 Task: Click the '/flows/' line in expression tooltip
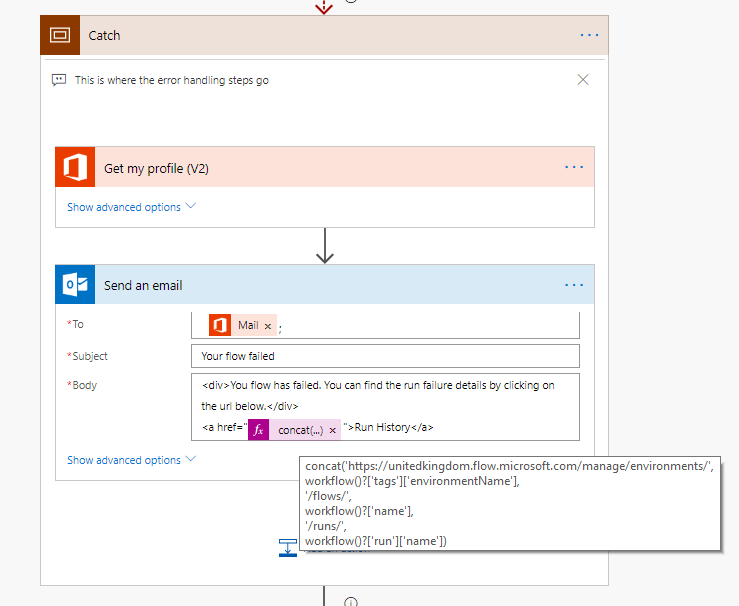click(328, 496)
